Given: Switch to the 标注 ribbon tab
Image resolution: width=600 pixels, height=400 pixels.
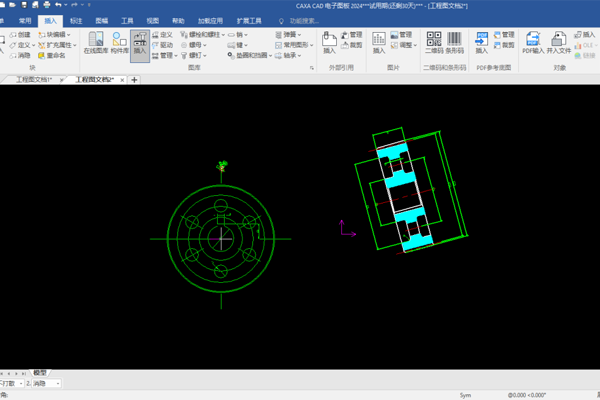Looking at the screenshot, I should click(x=76, y=21).
